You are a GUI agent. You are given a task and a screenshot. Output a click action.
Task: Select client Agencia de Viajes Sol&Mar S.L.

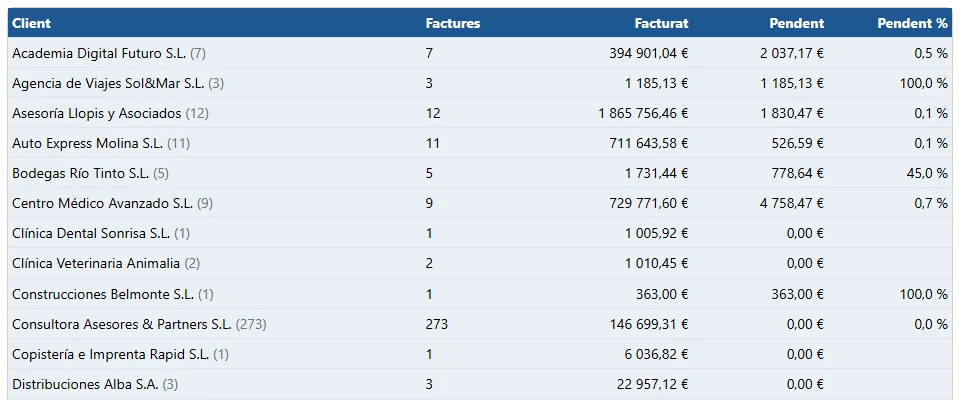pyautogui.click(x=108, y=83)
